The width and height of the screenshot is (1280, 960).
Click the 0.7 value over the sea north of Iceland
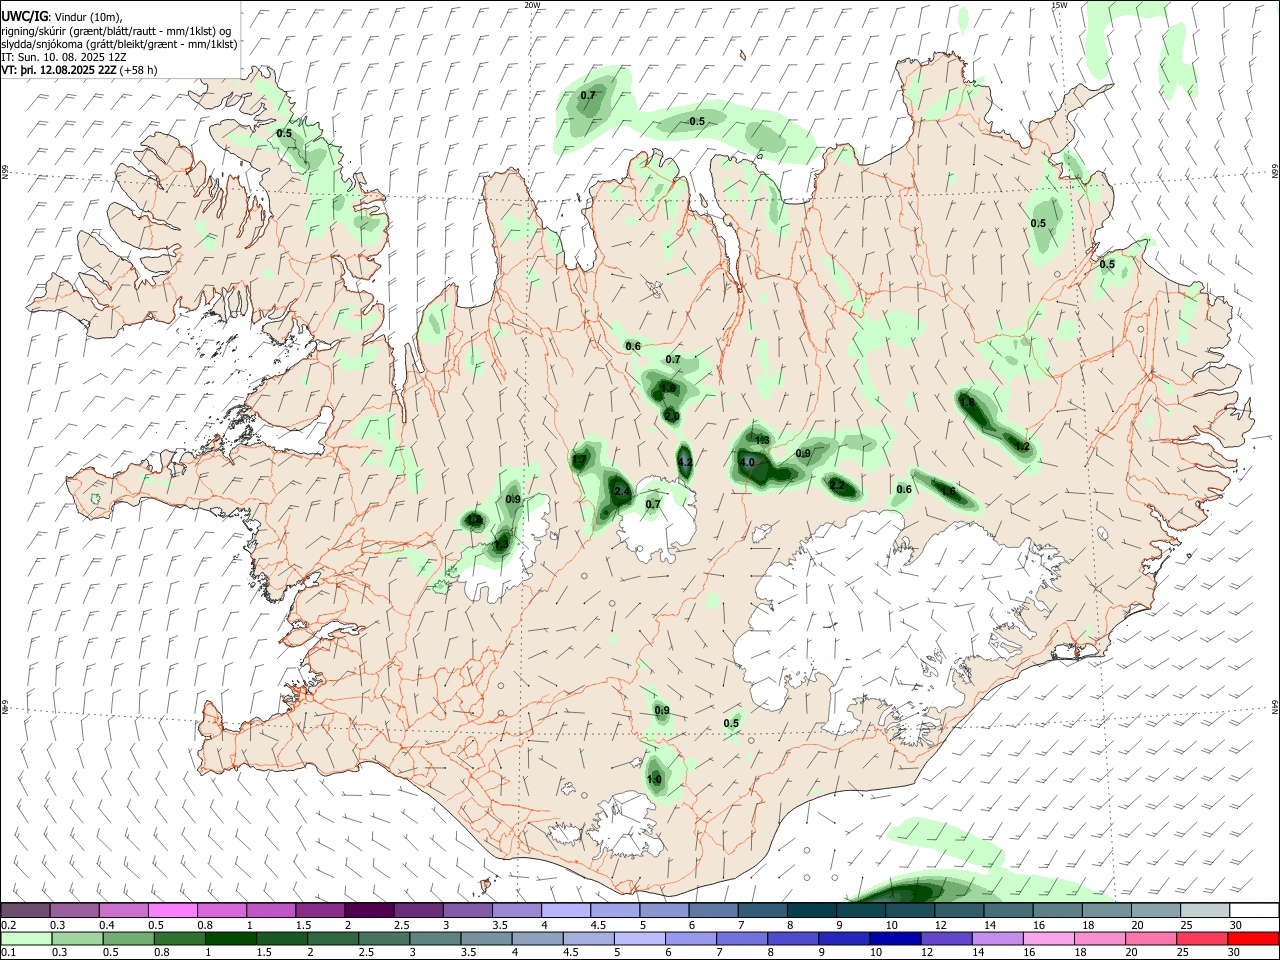point(588,95)
